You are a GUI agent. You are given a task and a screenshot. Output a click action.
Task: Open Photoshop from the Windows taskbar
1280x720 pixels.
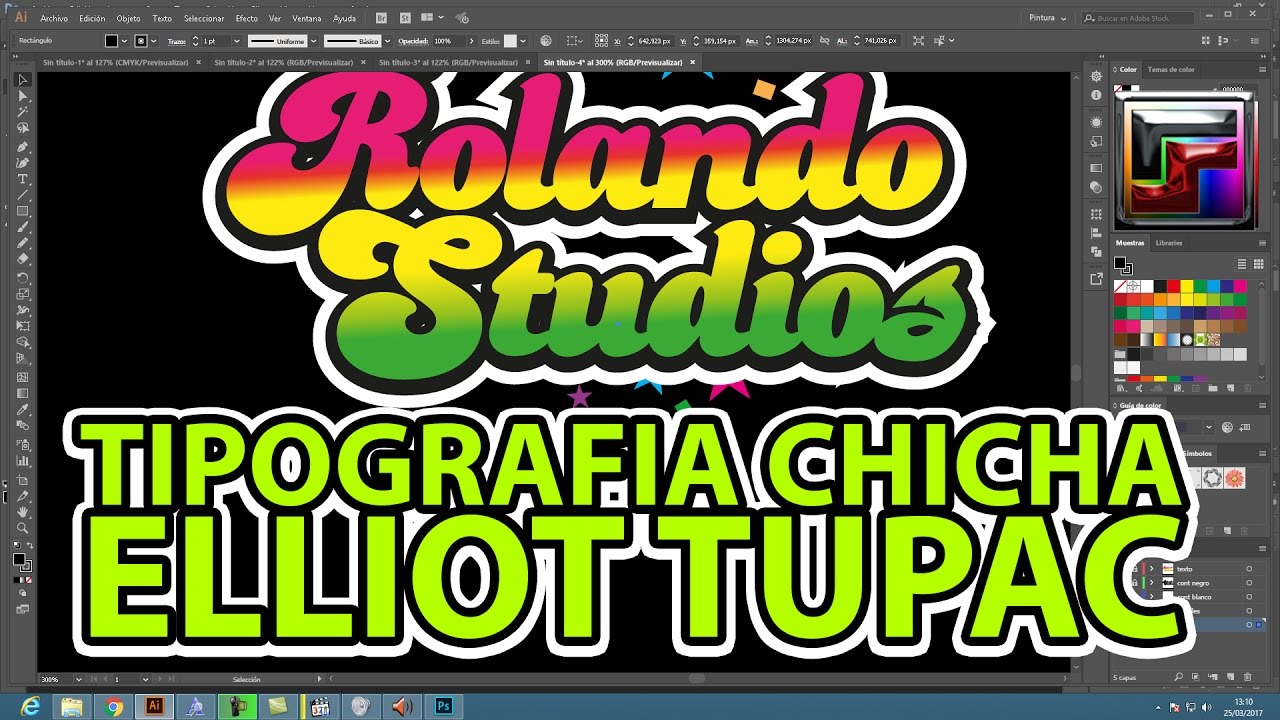[444, 706]
